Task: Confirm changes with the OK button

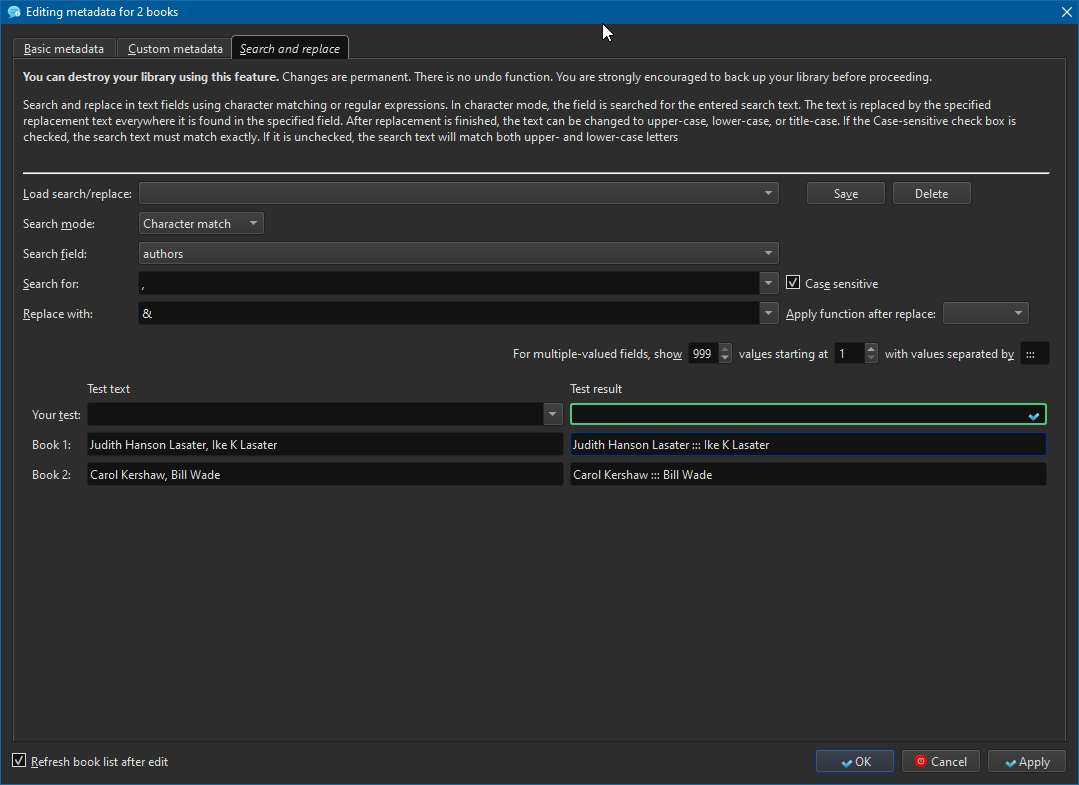Action: (855, 762)
